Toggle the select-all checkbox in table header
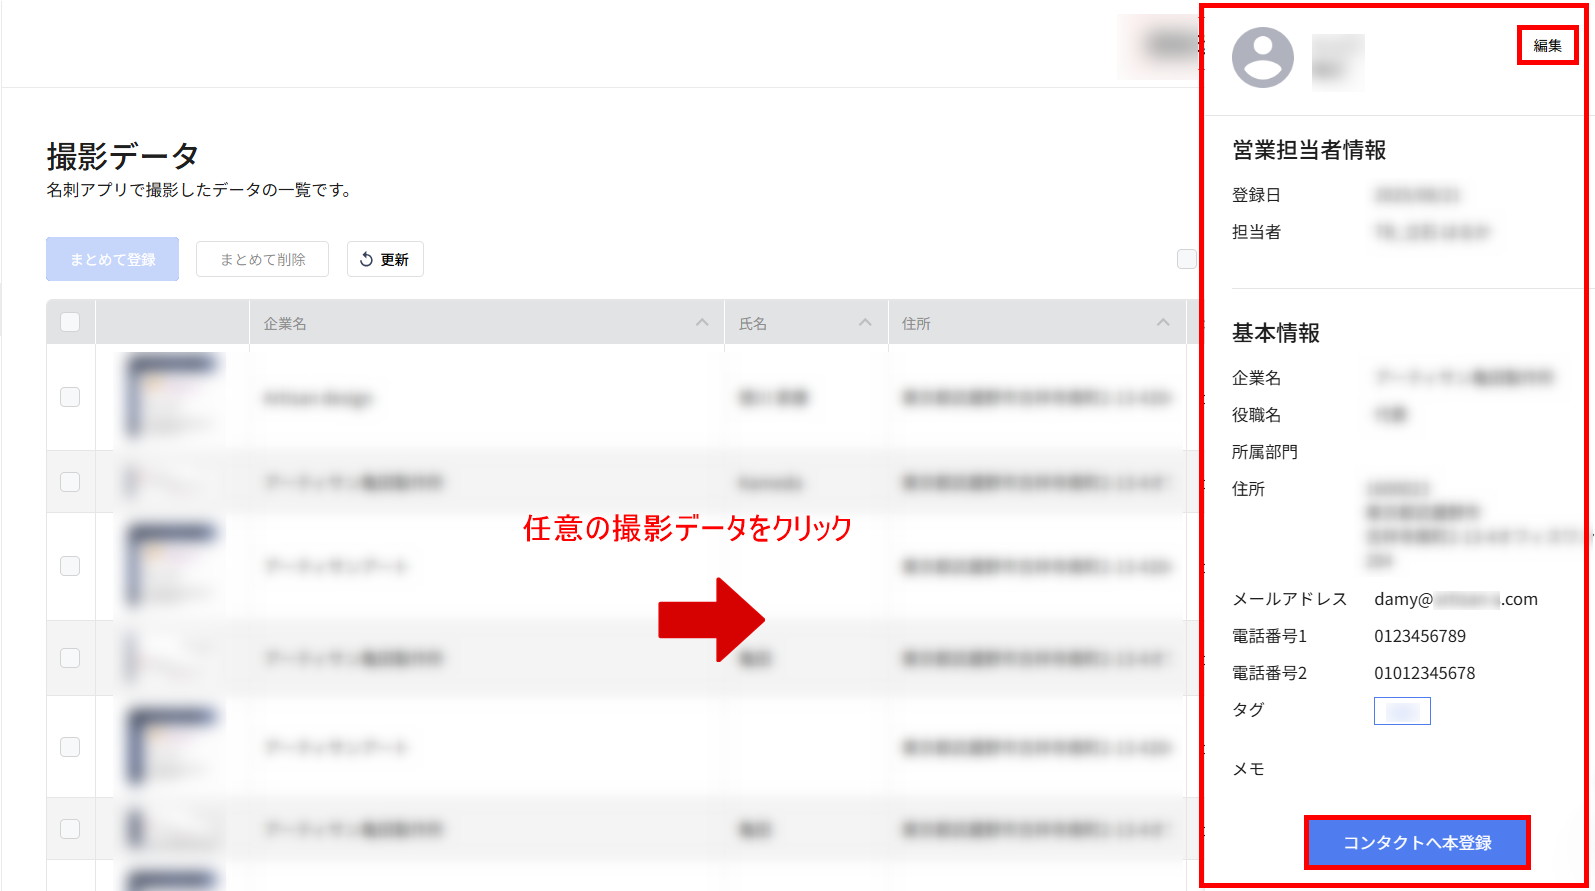Screen dimensions: 1595x891 (x=70, y=322)
